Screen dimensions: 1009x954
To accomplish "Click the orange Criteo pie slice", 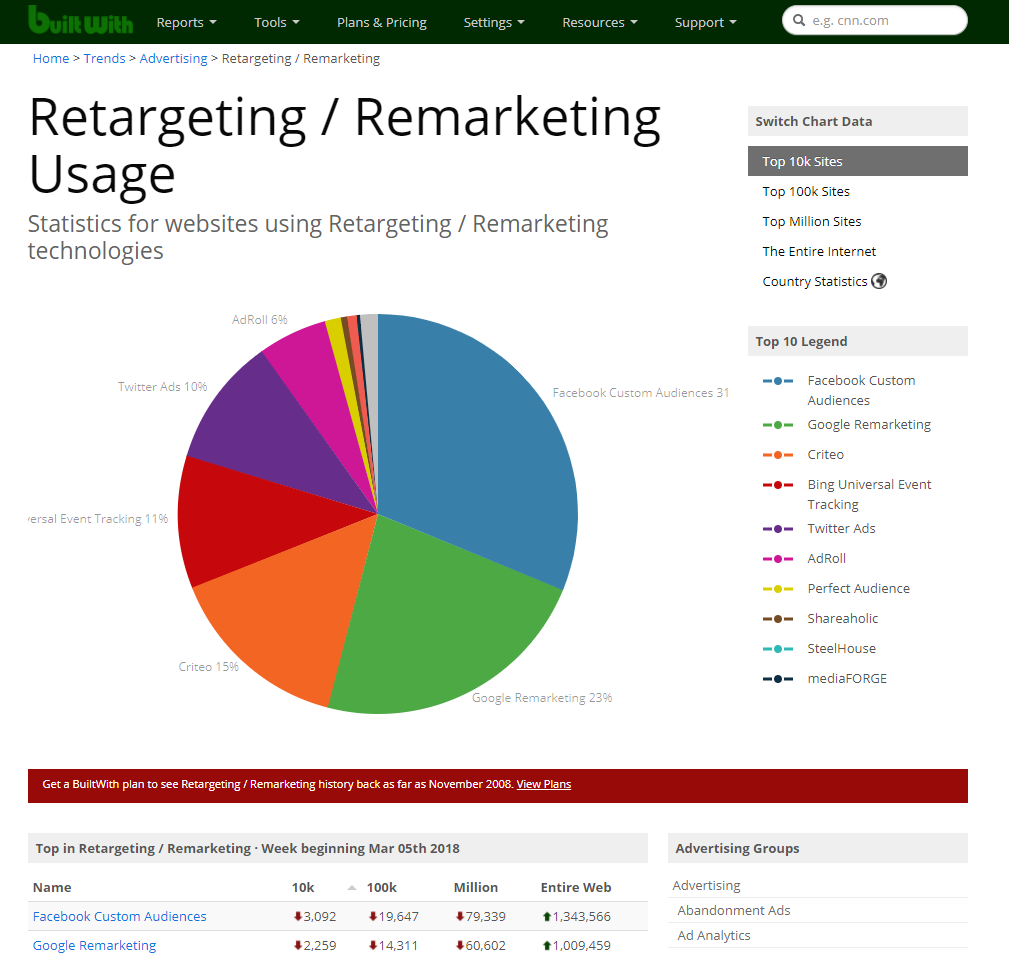I will point(290,611).
